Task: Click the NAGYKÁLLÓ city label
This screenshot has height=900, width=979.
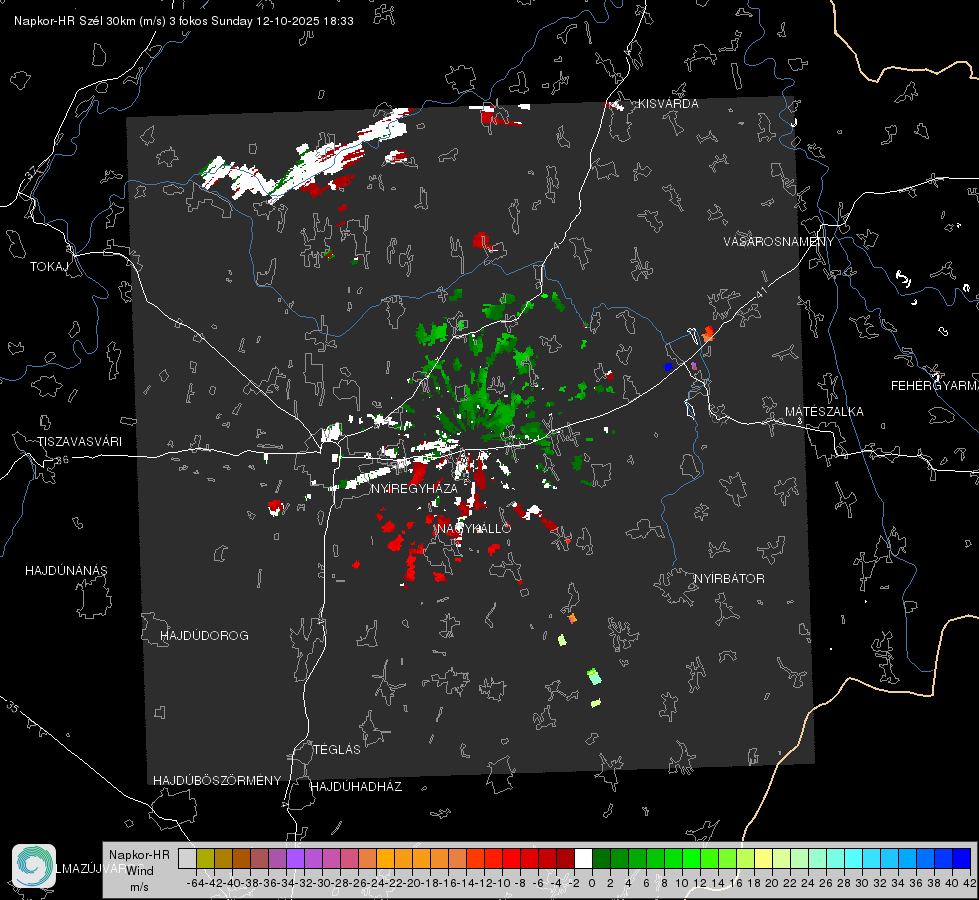Action: (x=474, y=528)
